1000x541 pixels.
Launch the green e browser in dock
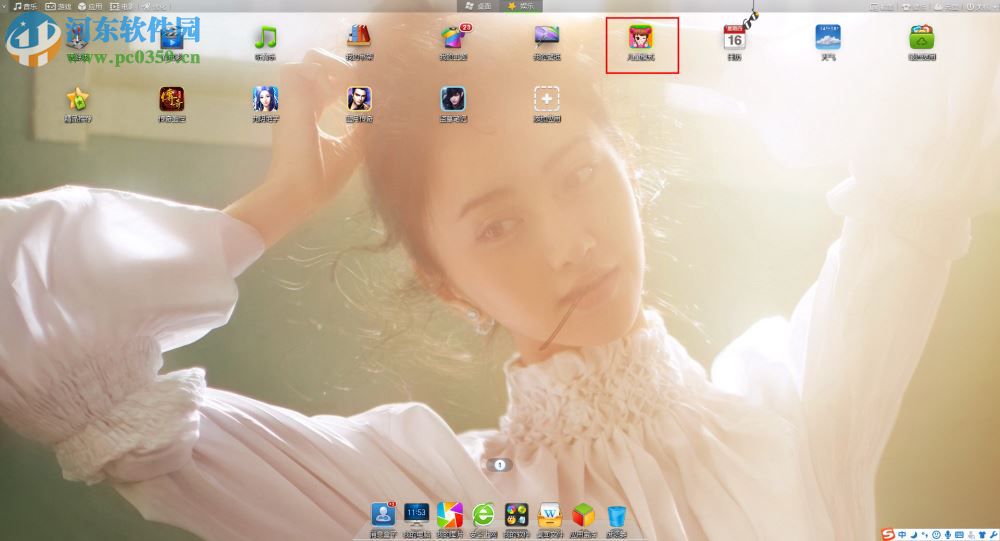point(484,514)
